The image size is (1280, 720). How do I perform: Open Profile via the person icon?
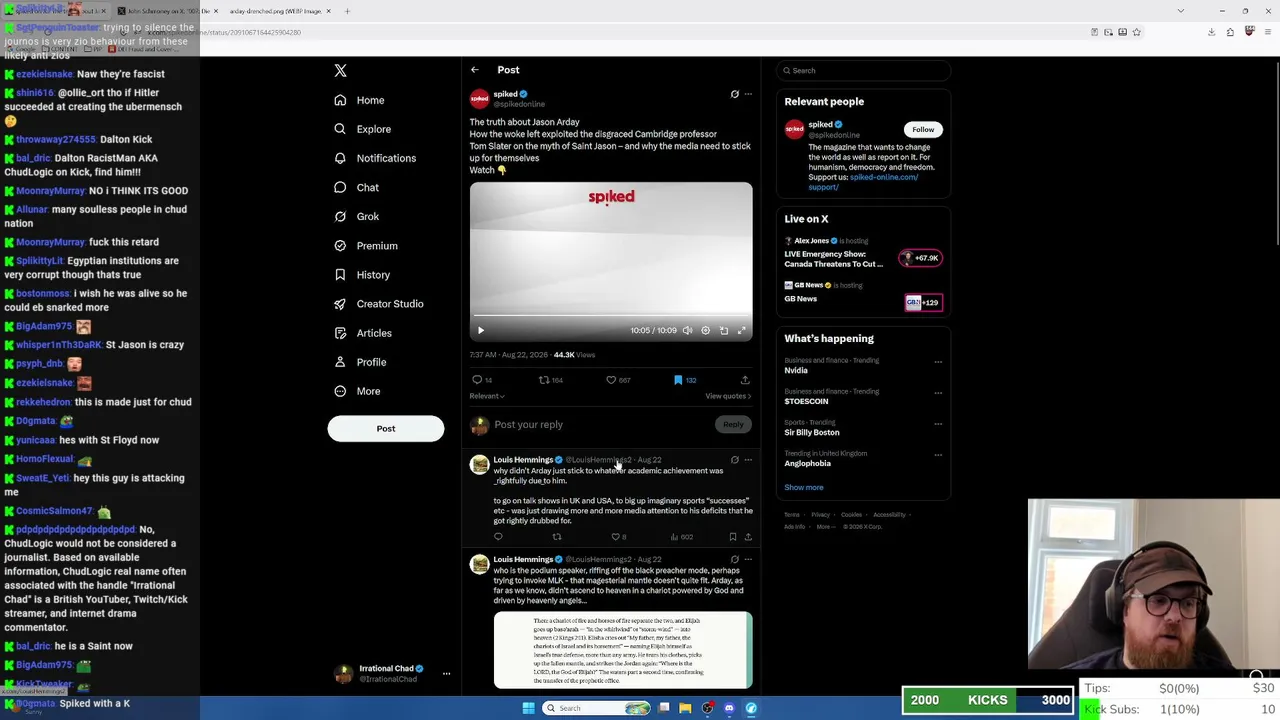click(x=340, y=362)
